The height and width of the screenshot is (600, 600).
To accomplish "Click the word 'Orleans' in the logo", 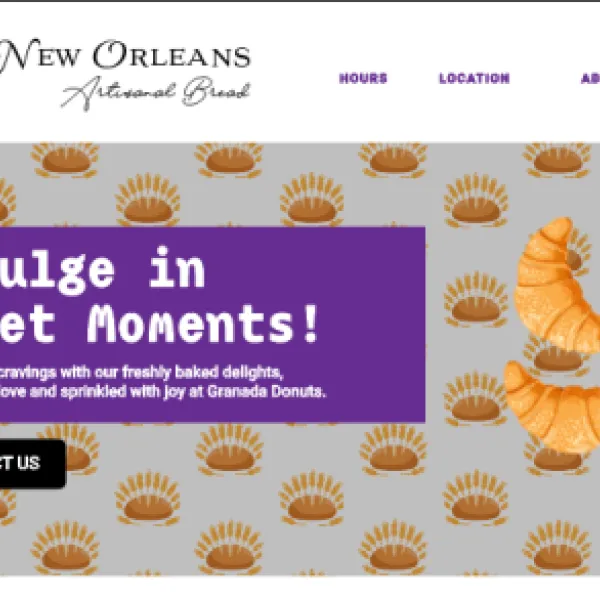I will pos(171,56).
